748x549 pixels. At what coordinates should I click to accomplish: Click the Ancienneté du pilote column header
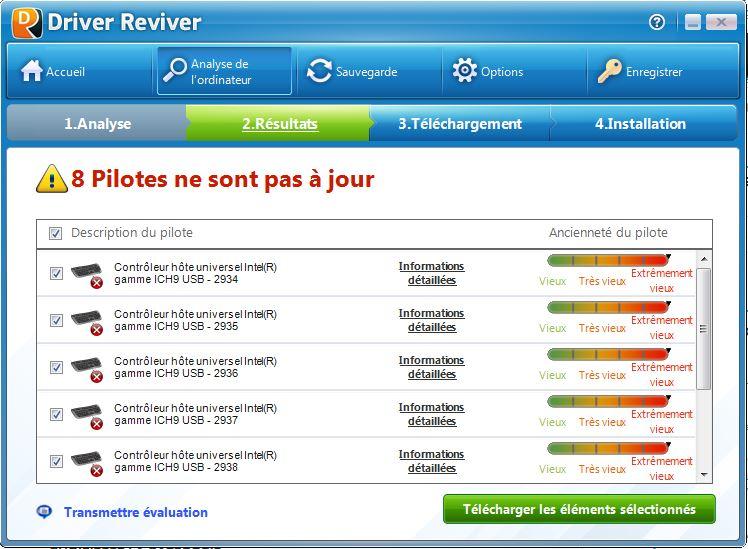[608, 233]
